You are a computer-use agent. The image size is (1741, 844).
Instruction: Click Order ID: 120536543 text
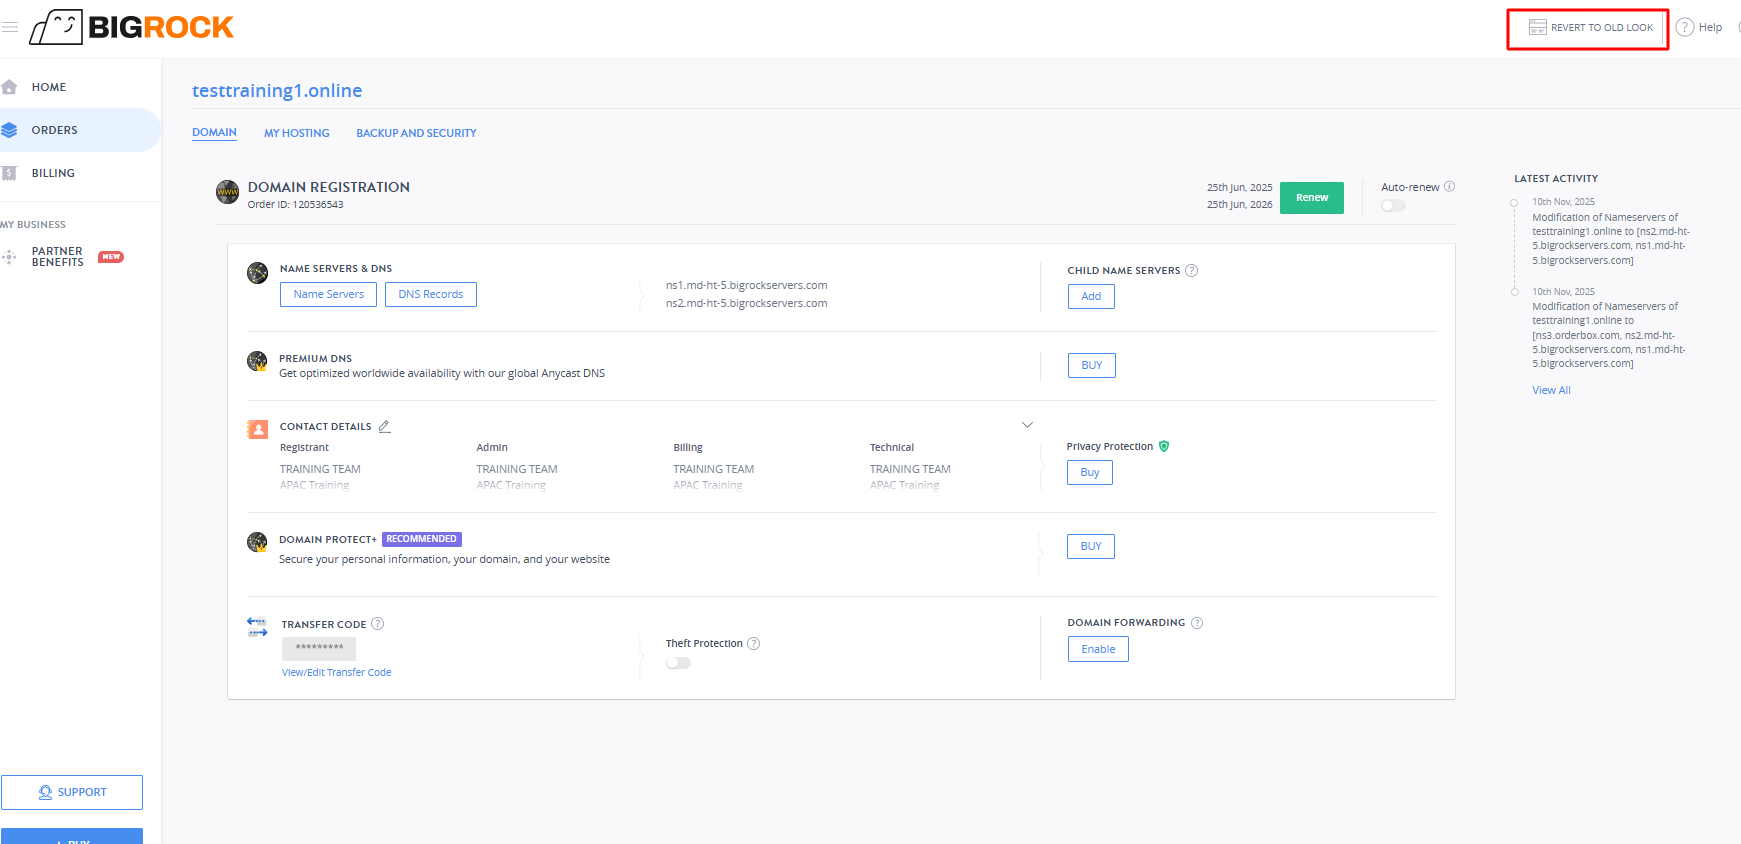pyautogui.click(x=295, y=204)
